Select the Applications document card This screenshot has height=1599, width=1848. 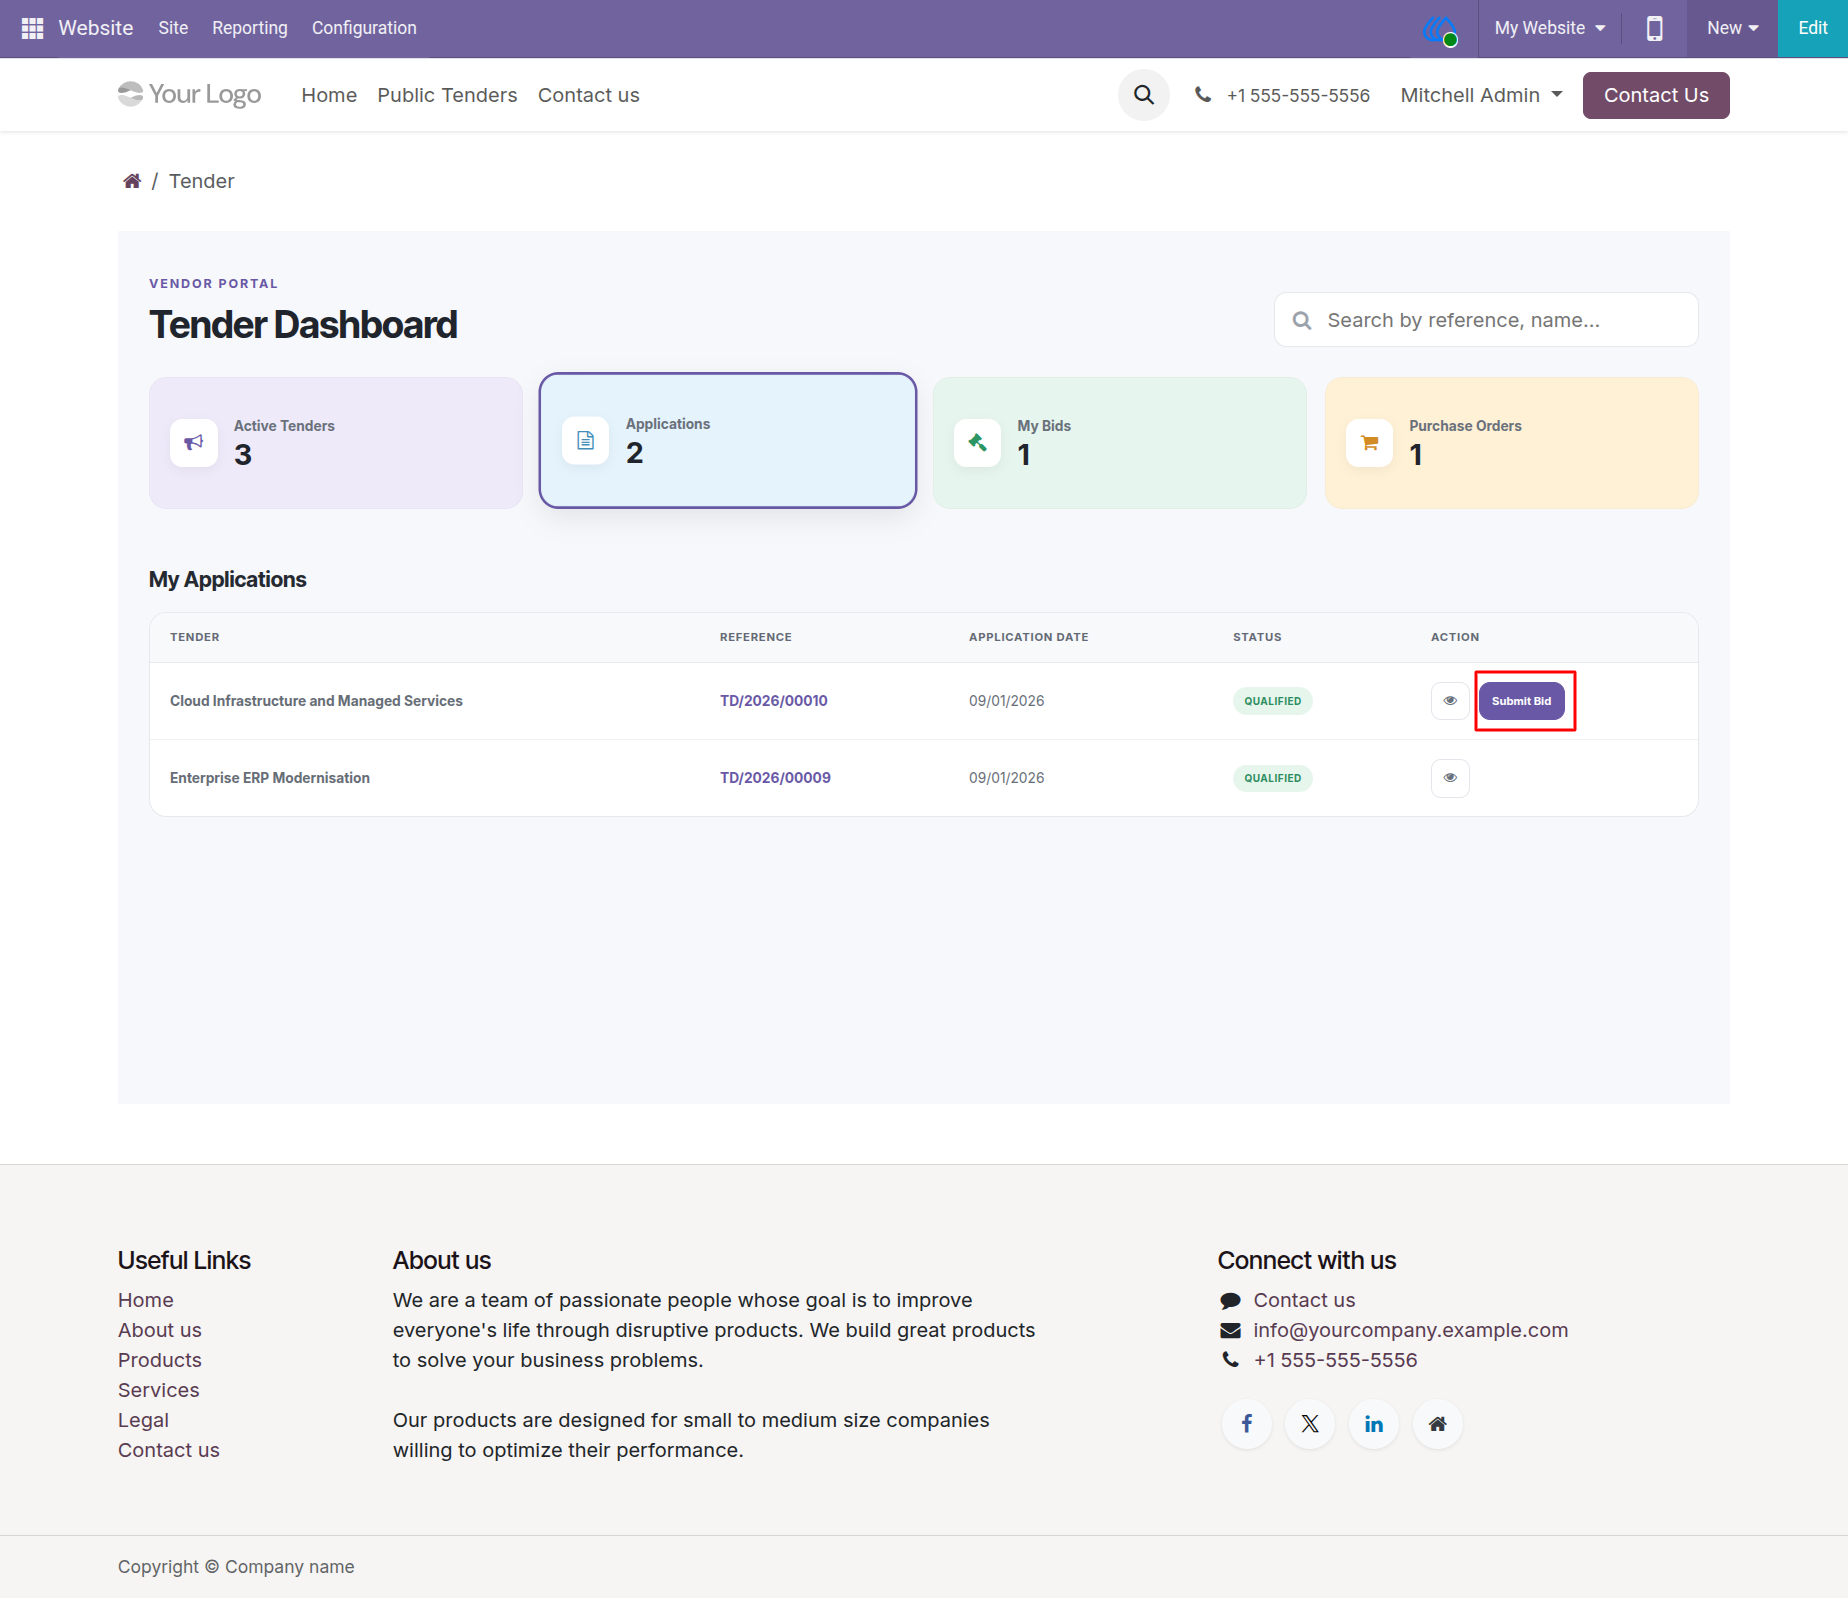[x=728, y=441]
